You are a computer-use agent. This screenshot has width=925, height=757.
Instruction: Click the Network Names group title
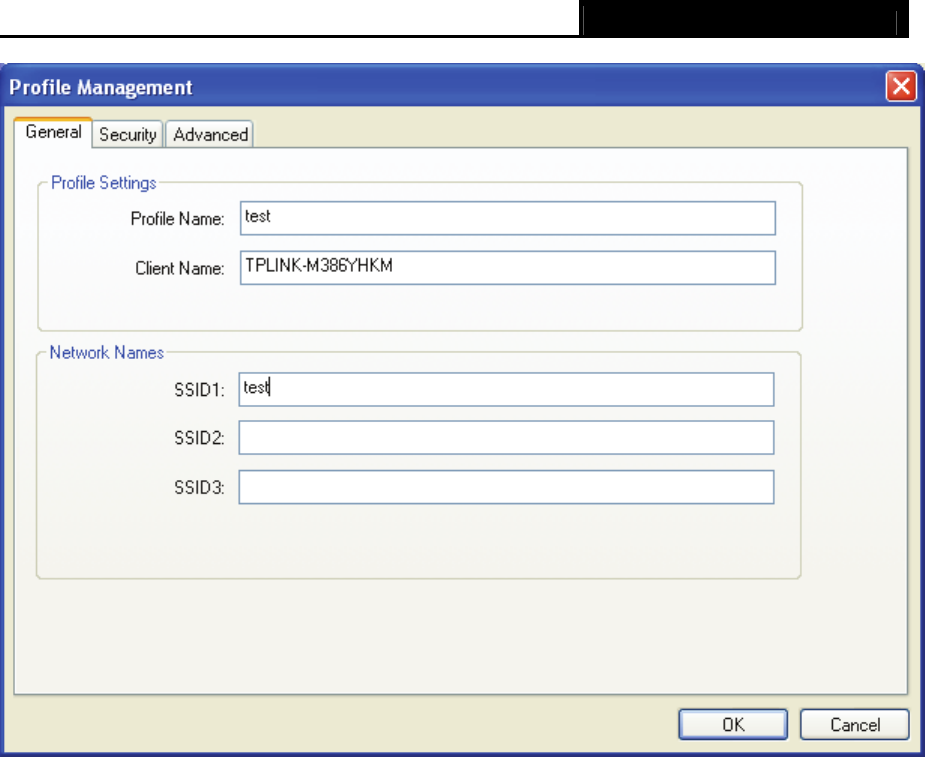(107, 352)
